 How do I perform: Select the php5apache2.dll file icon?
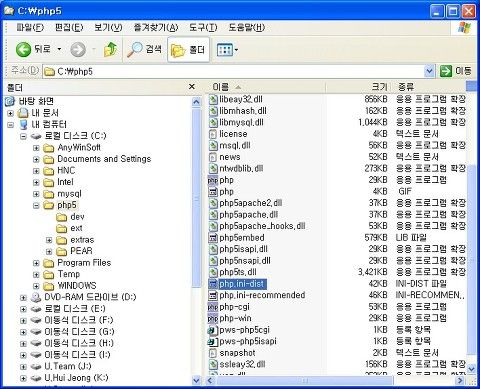pos(213,203)
